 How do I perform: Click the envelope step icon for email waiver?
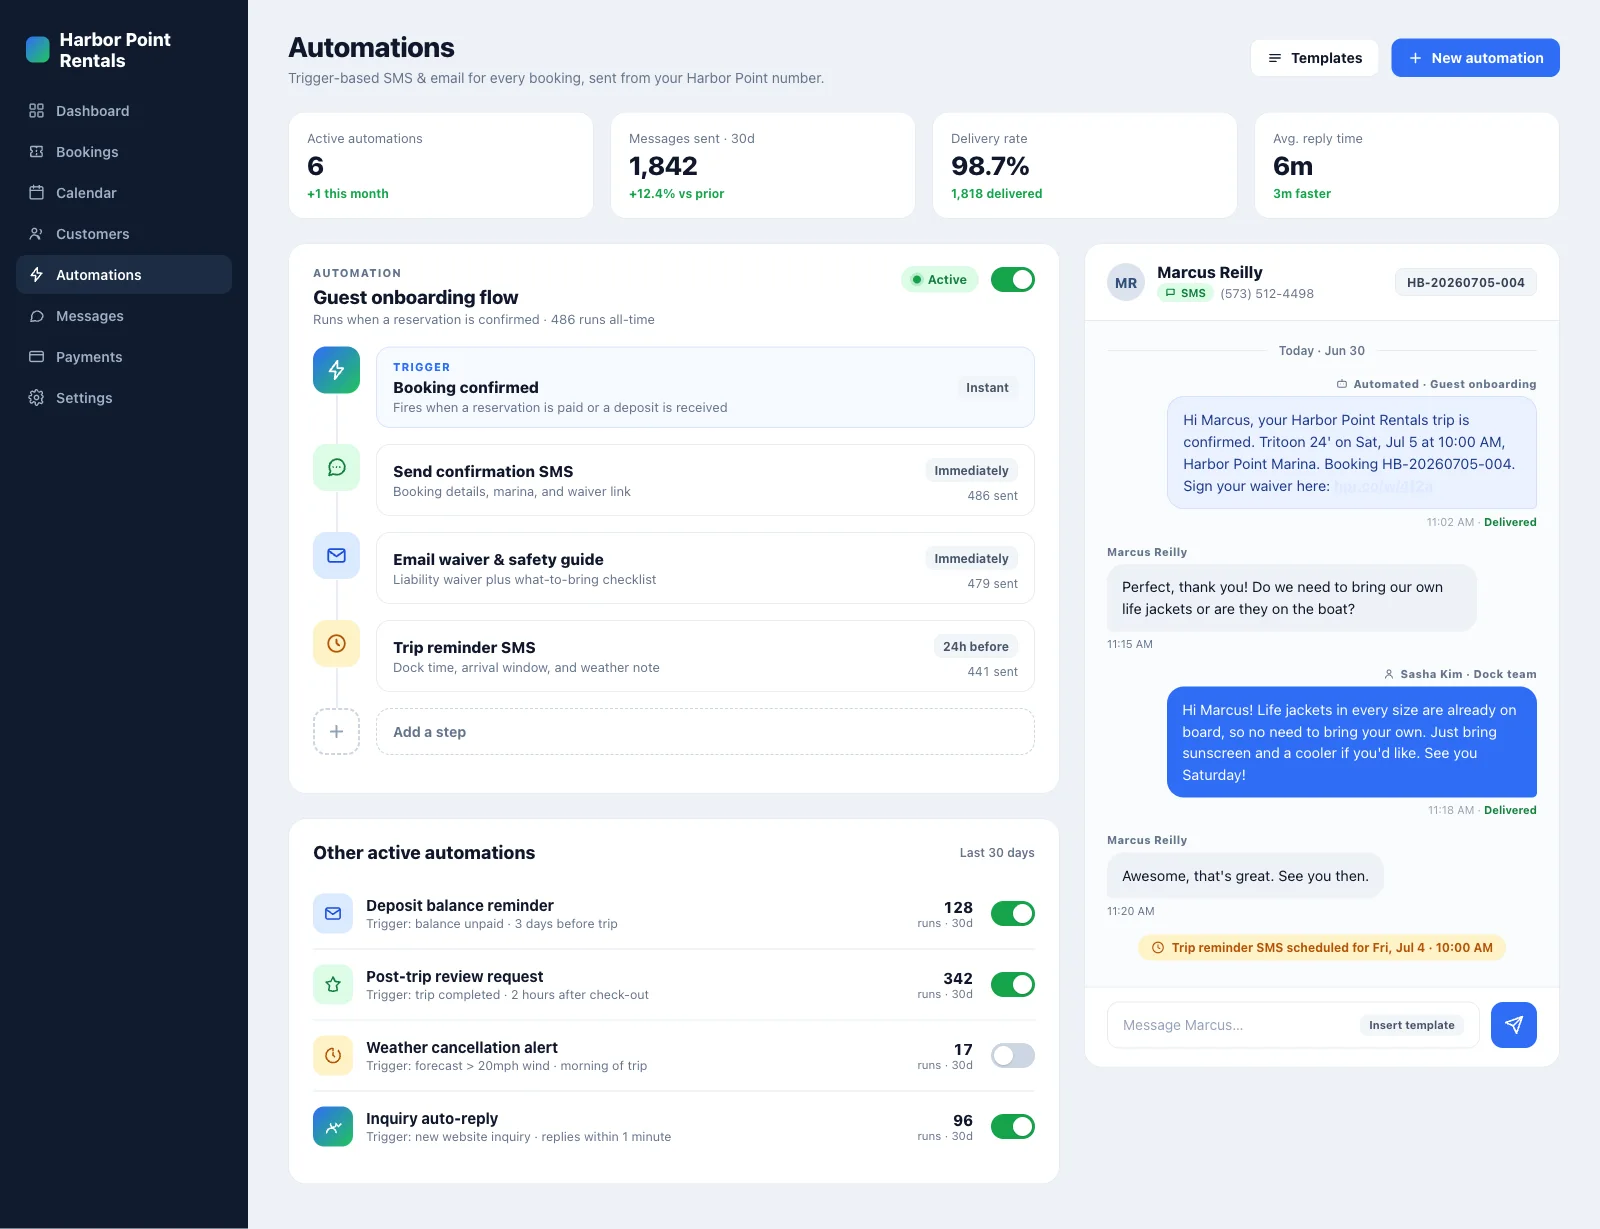pyautogui.click(x=336, y=555)
